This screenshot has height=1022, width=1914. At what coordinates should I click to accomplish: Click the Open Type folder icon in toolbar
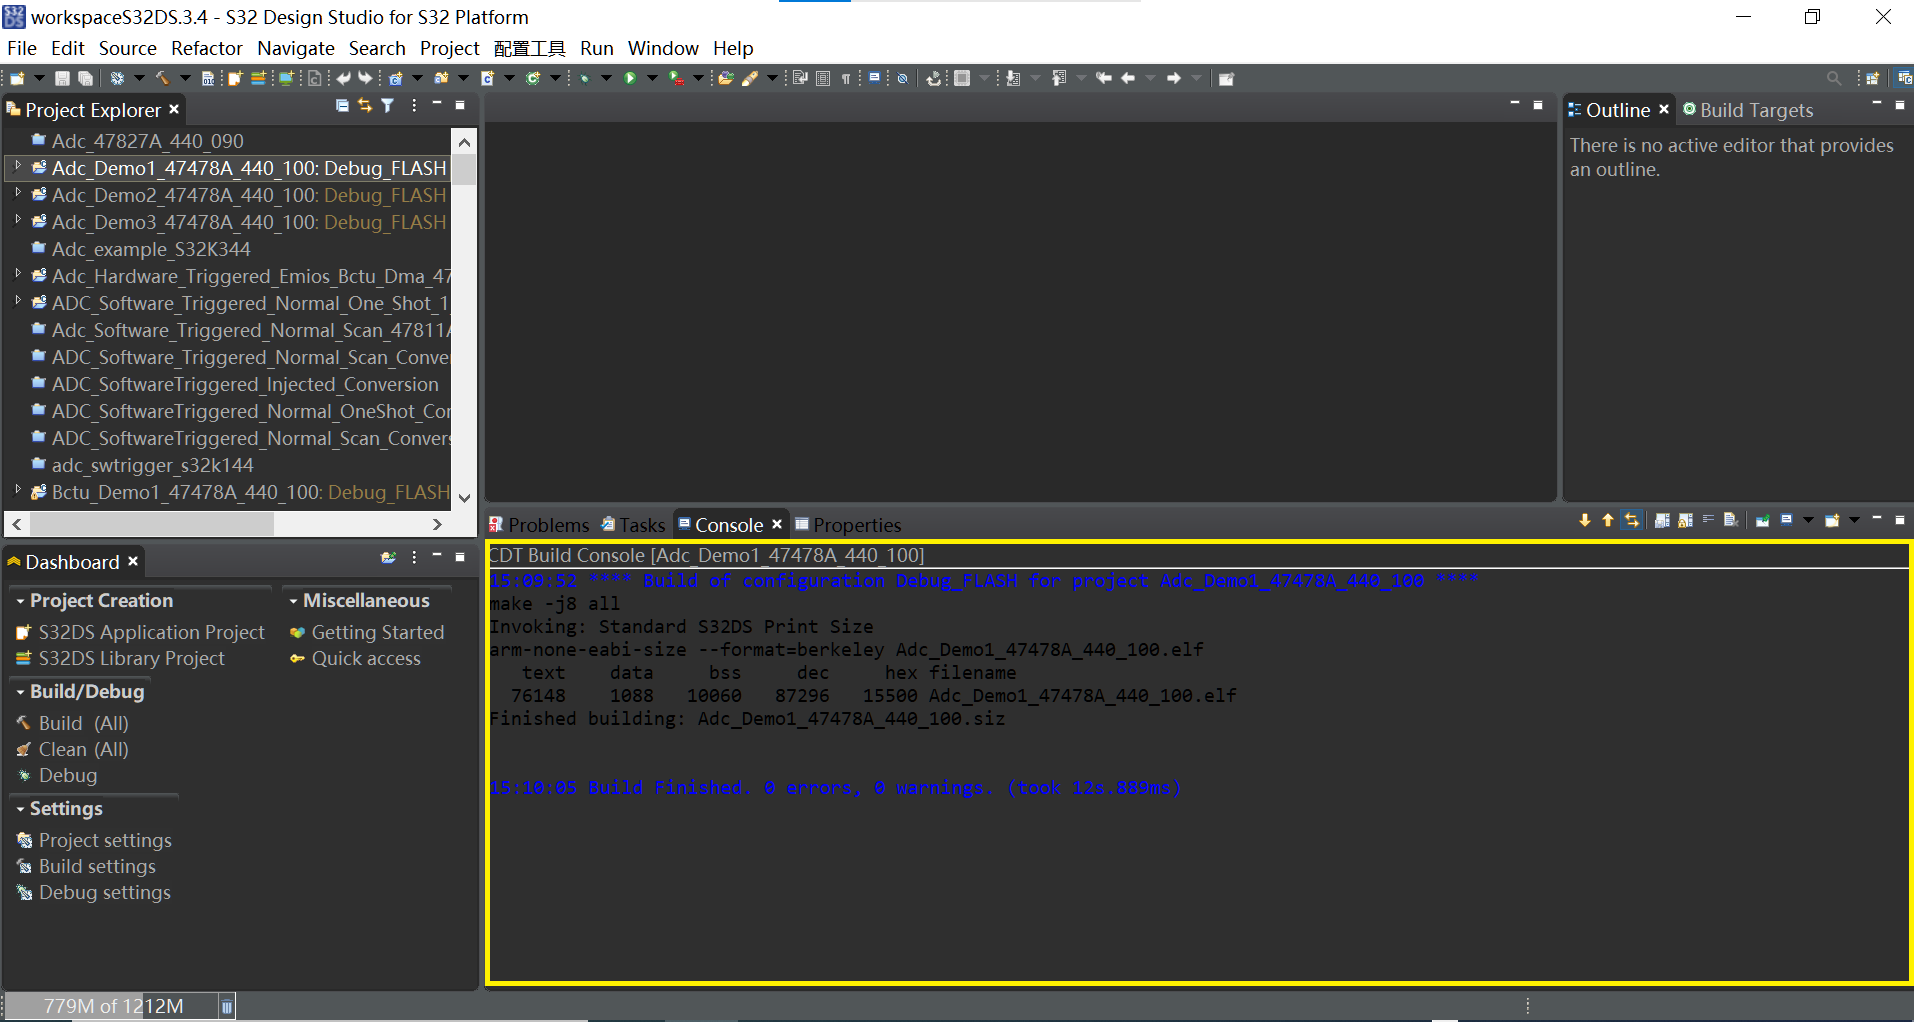click(x=726, y=78)
